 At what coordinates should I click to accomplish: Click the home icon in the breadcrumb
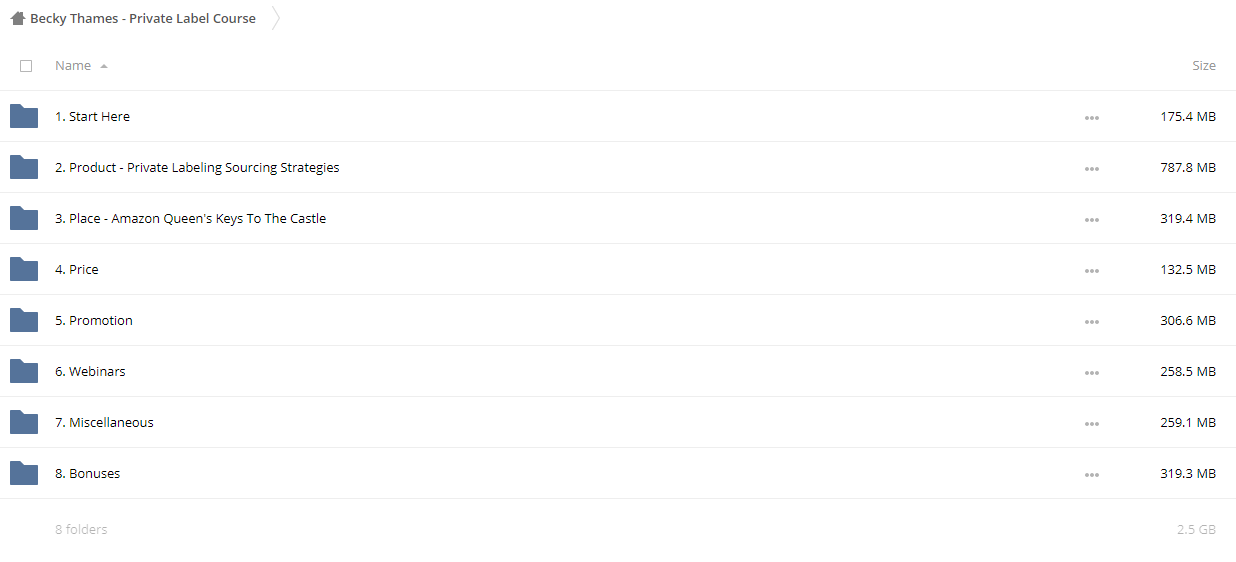click(x=17, y=18)
